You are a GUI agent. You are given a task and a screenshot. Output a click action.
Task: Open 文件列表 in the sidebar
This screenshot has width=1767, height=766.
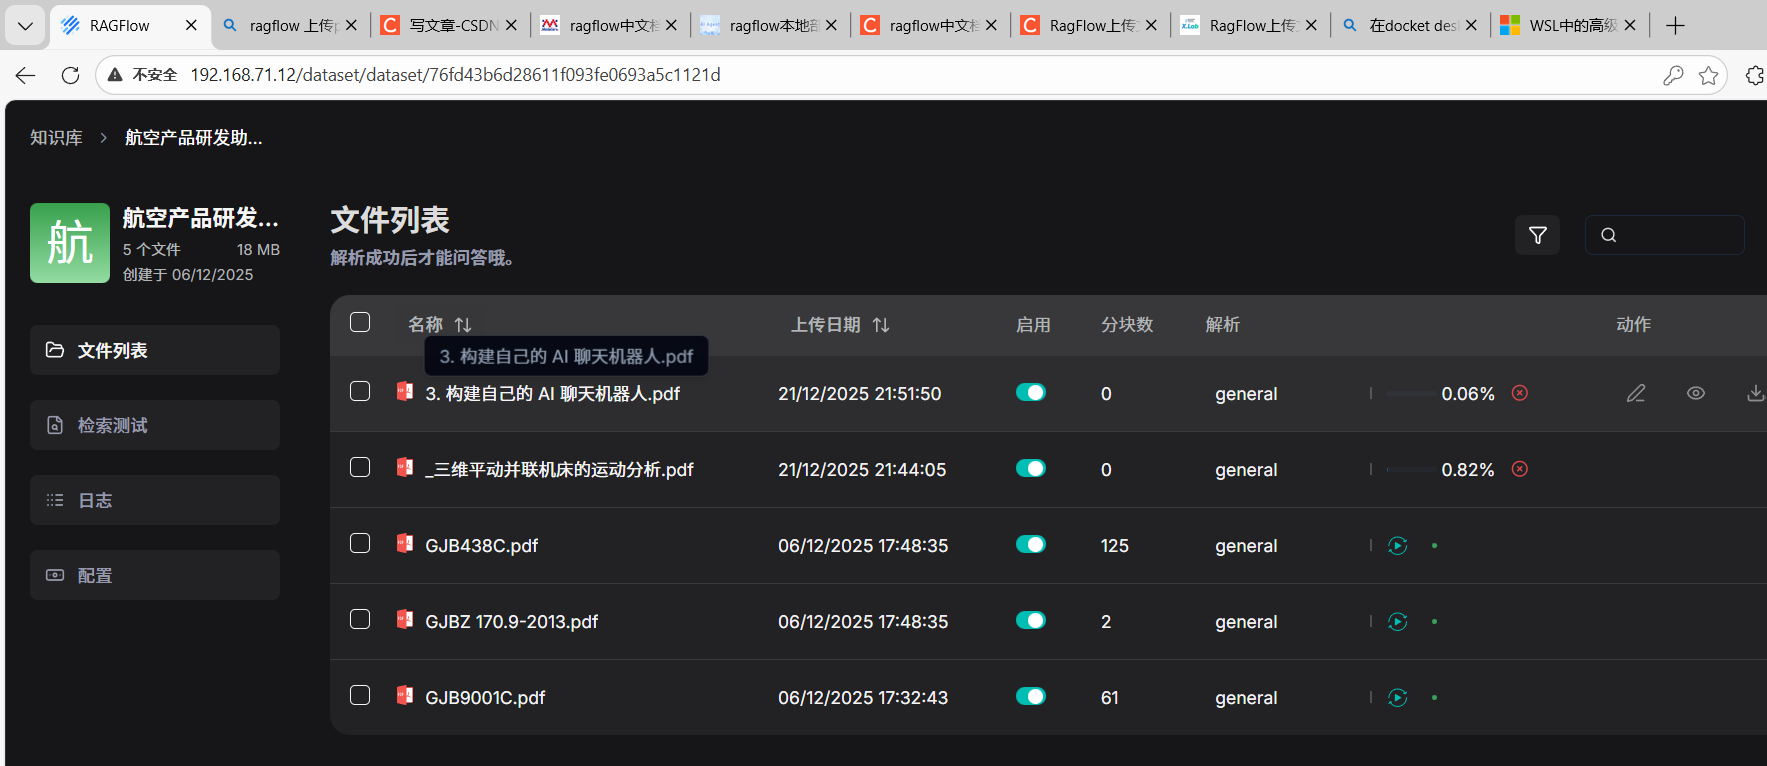click(155, 350)
